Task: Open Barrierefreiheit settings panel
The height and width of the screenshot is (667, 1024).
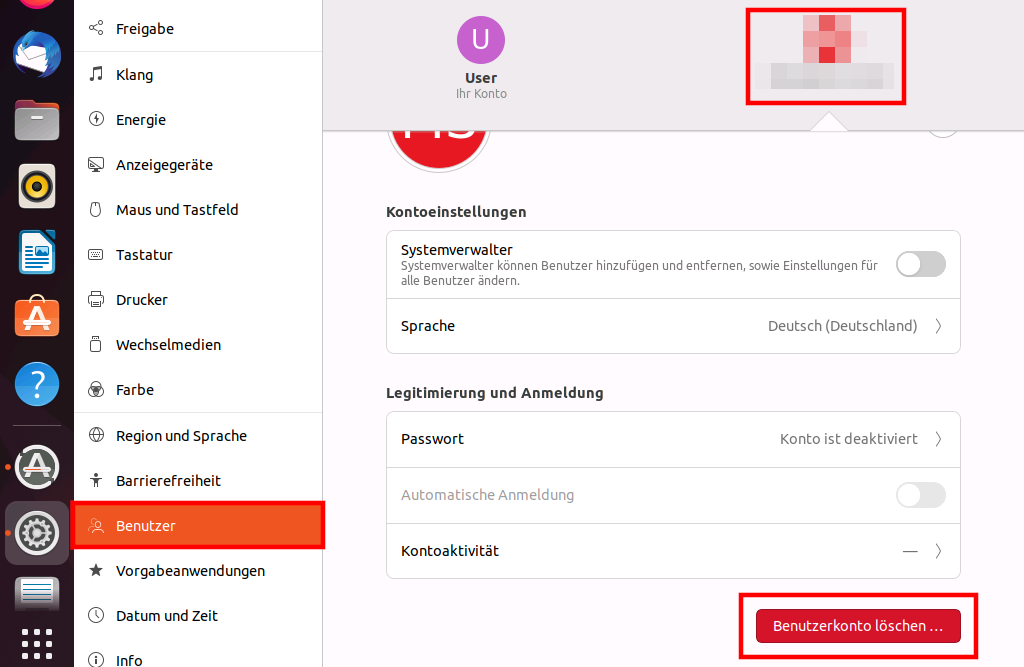Action: point(168,481)
